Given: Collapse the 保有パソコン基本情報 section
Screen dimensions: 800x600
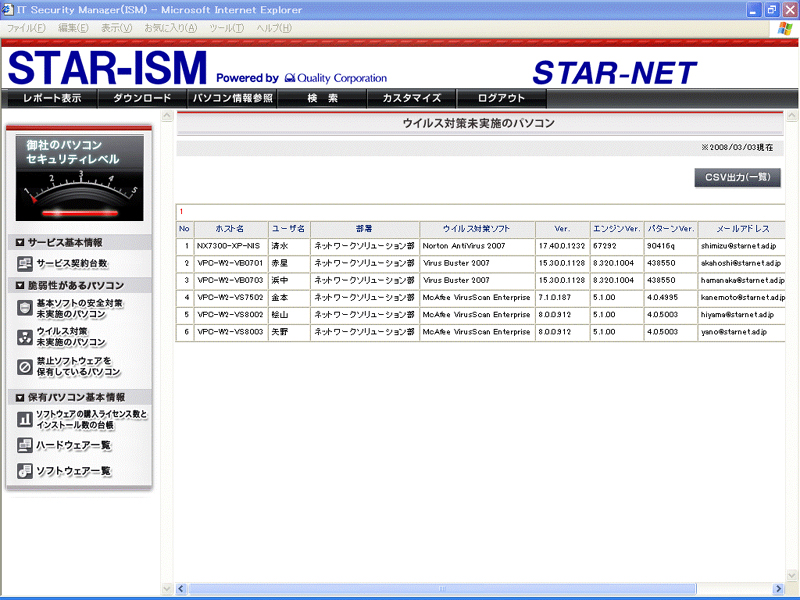Looking at the screenshot, I should pos(20,397).
